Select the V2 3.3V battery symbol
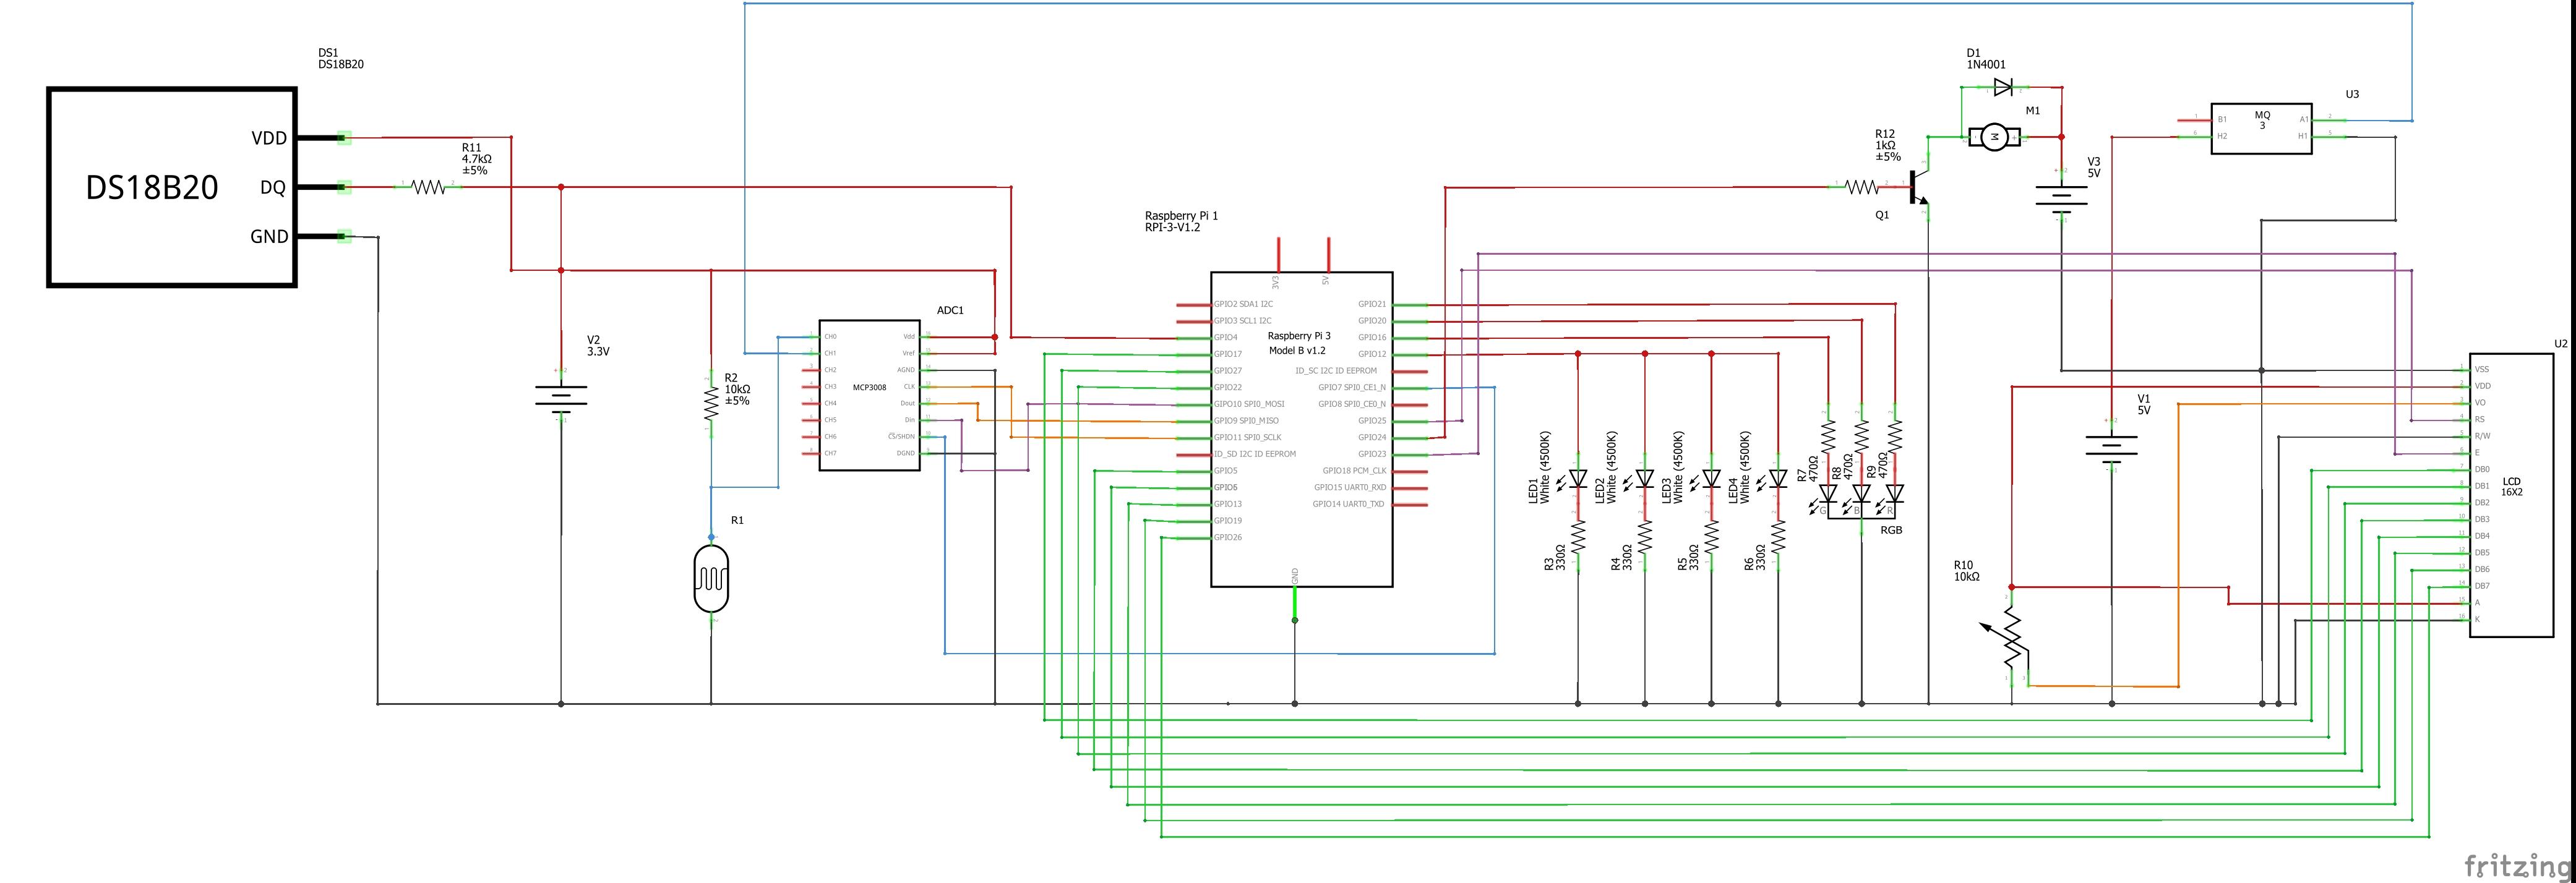Viewport: 2576px width, 883px height. point(560,400)
